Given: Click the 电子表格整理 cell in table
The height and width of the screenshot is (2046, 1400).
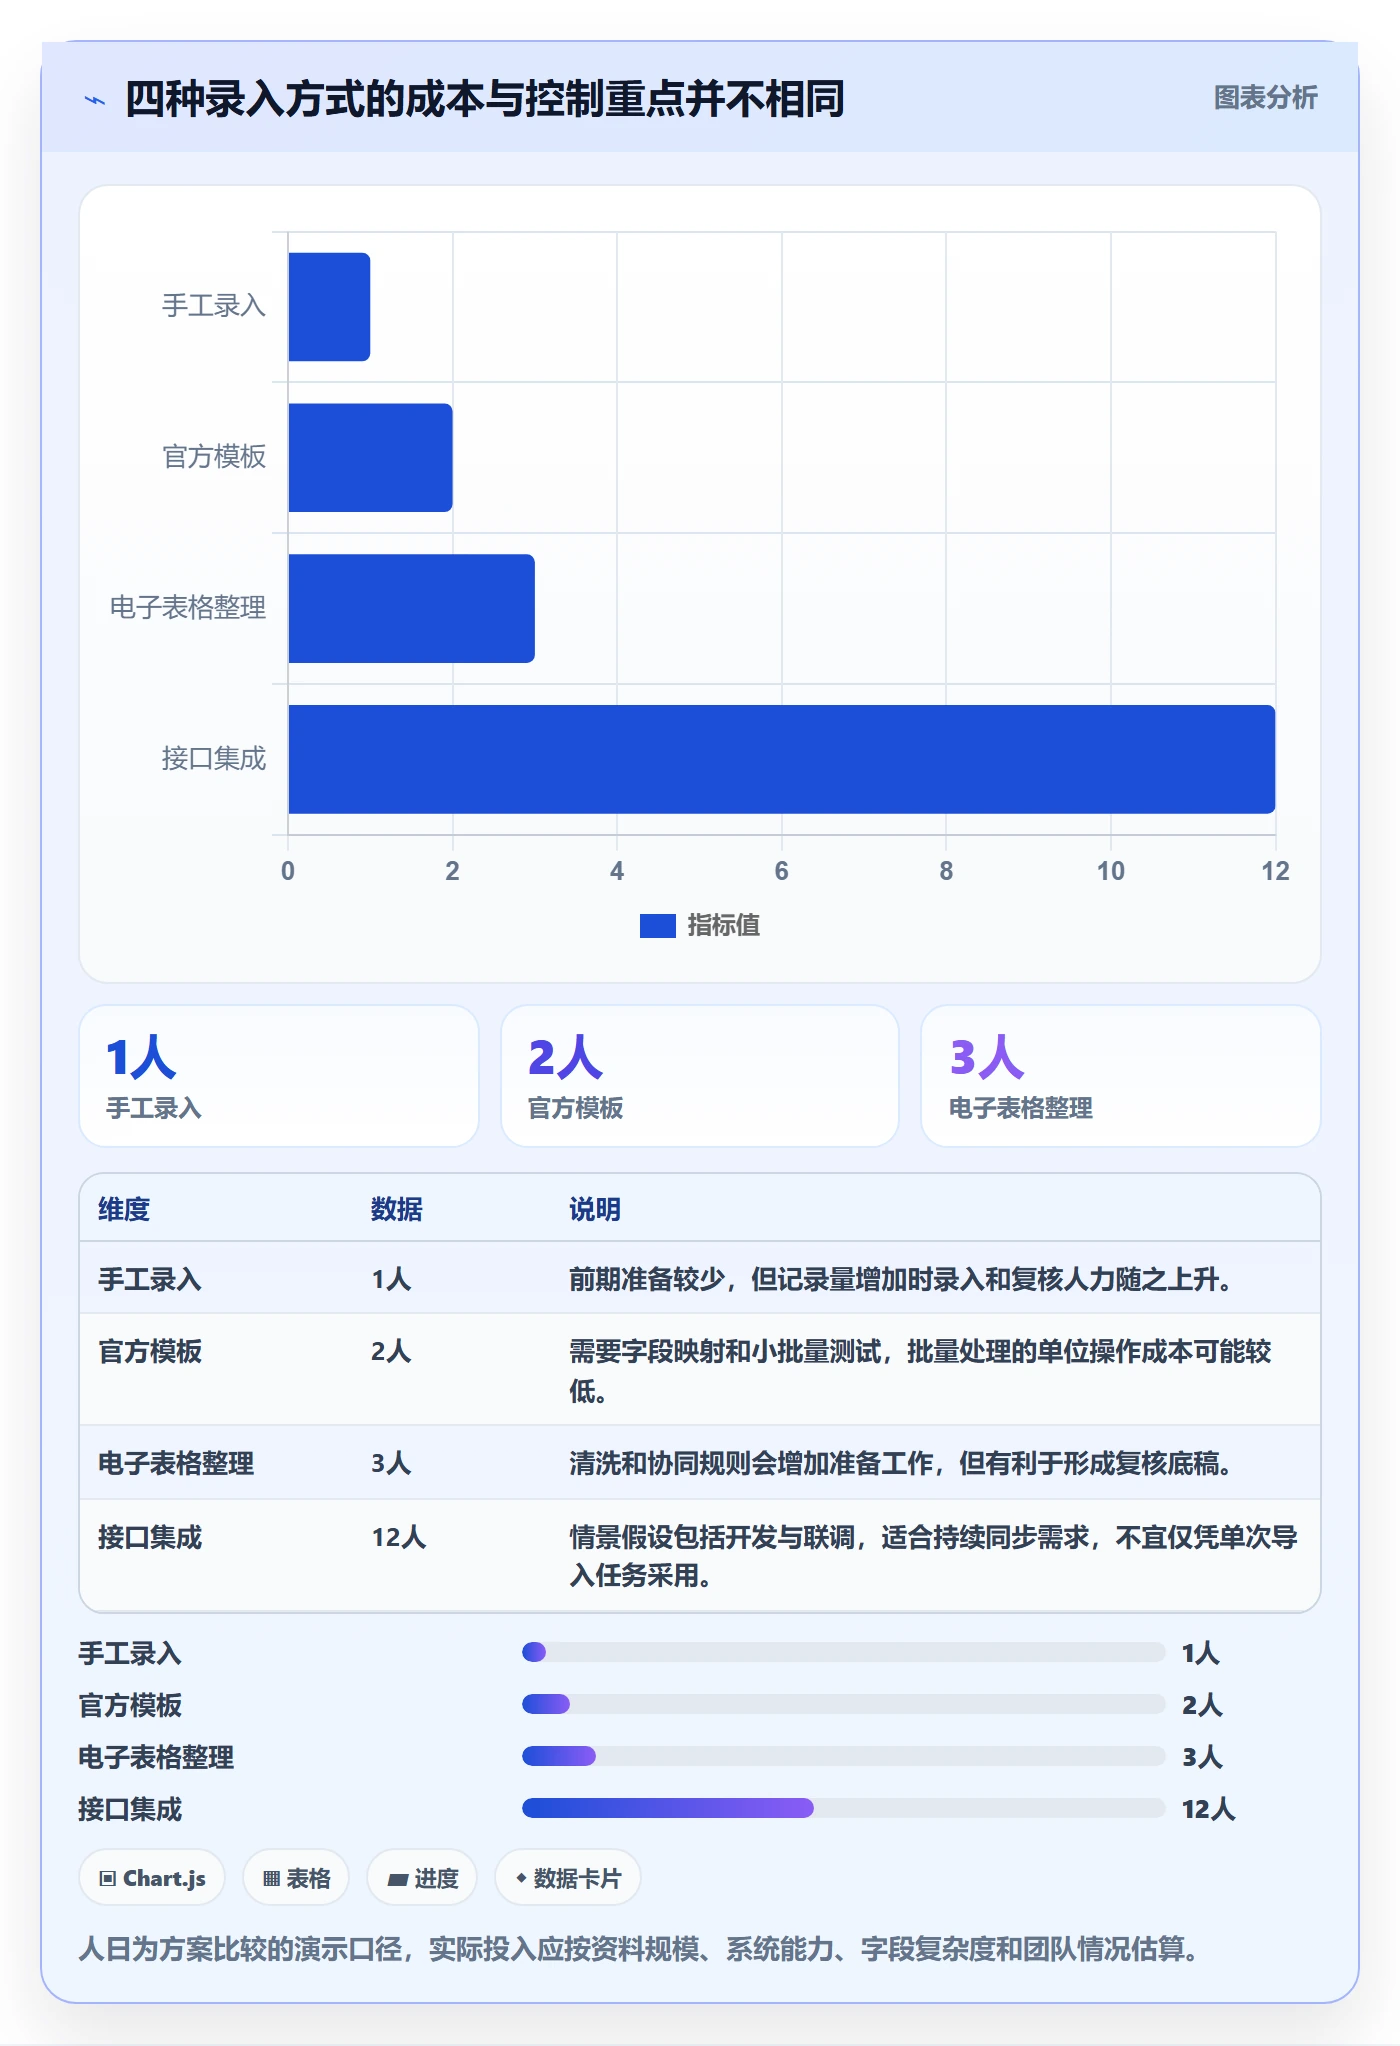Looking at the screenshot, I should [176, 1463].
